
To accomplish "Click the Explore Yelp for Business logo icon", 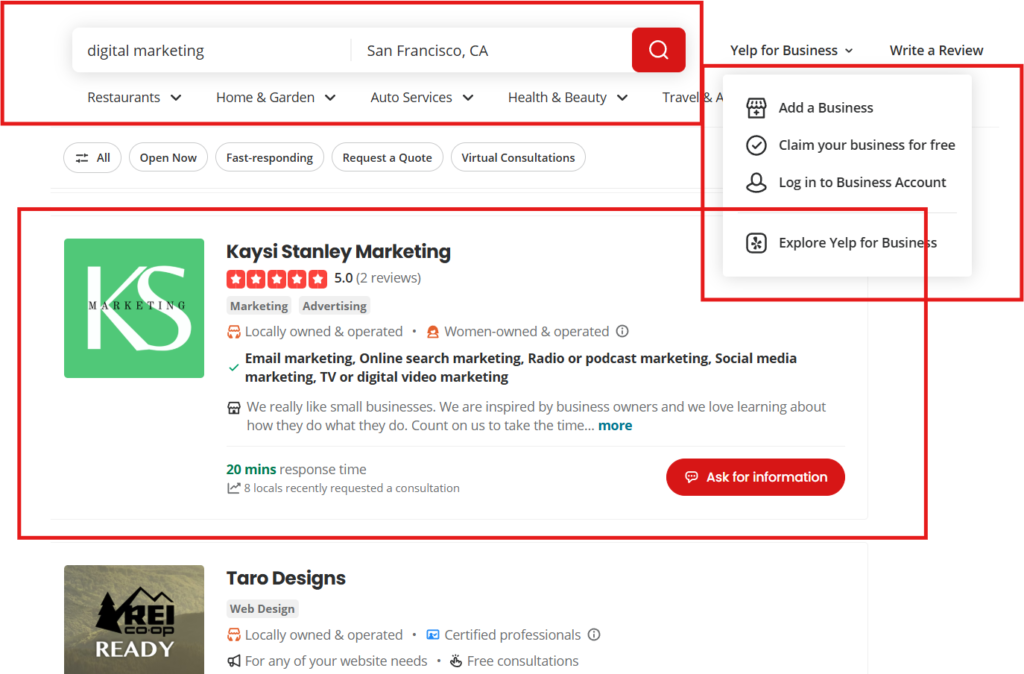I will coord(756,243).
